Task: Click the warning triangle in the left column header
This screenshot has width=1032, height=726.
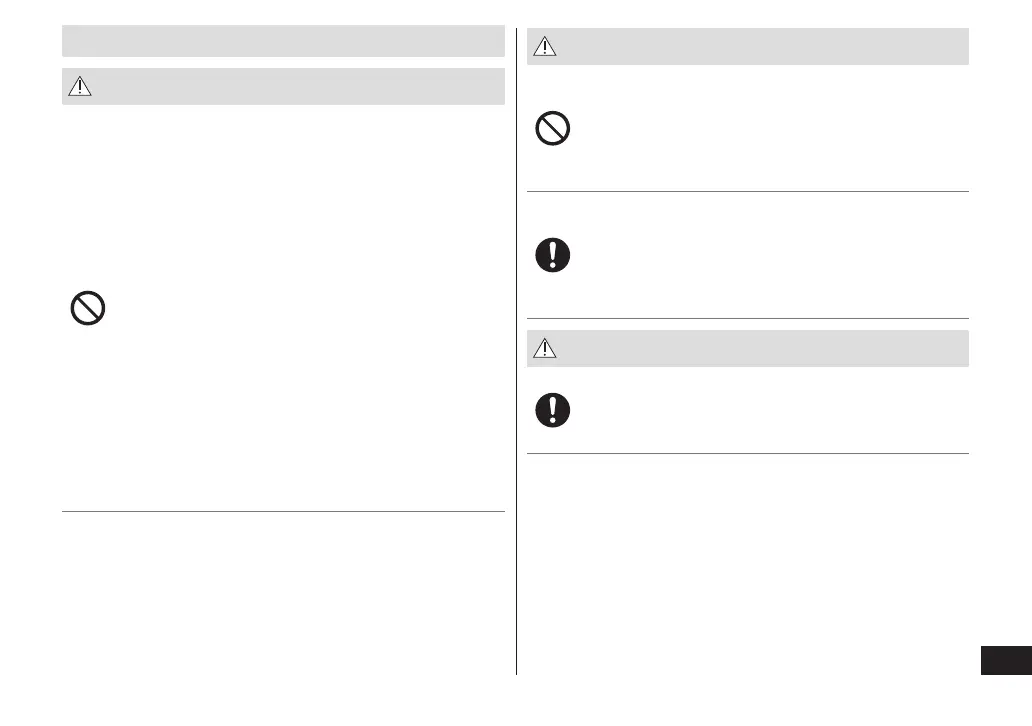Action: [x=79, y=87]
